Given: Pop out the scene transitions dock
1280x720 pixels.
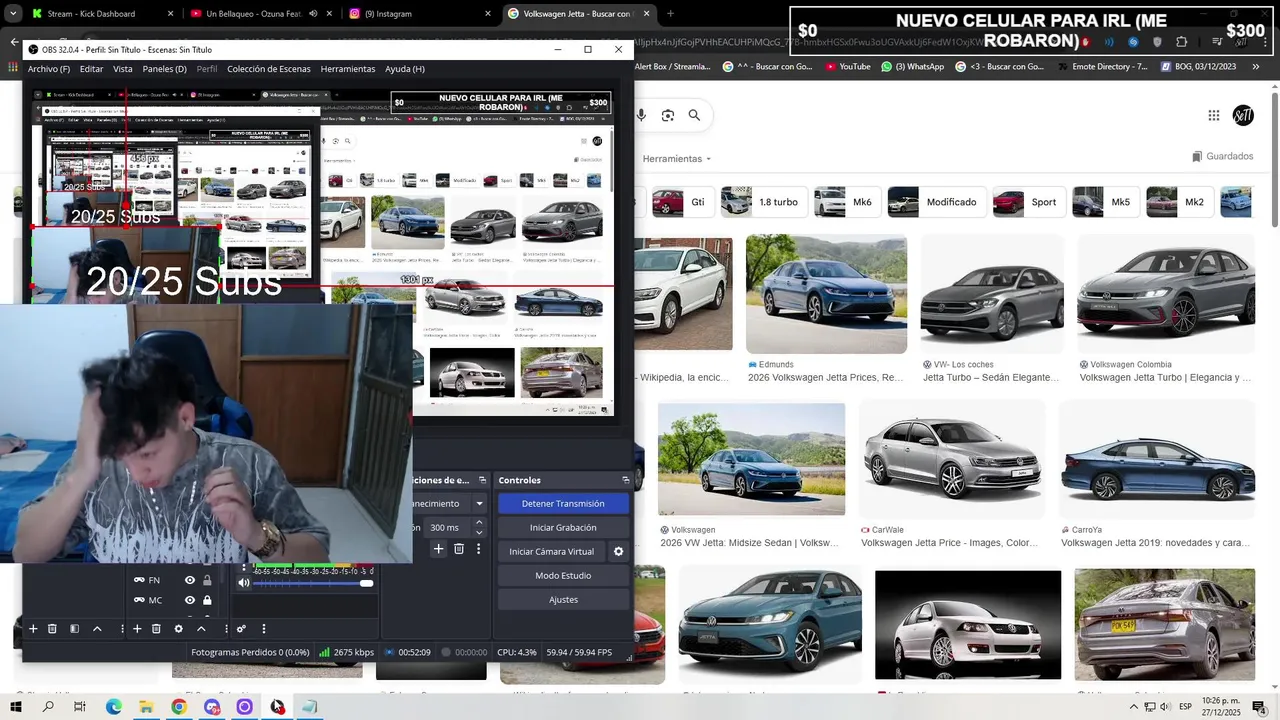Looking at the screenshot, I should (482, 480).
